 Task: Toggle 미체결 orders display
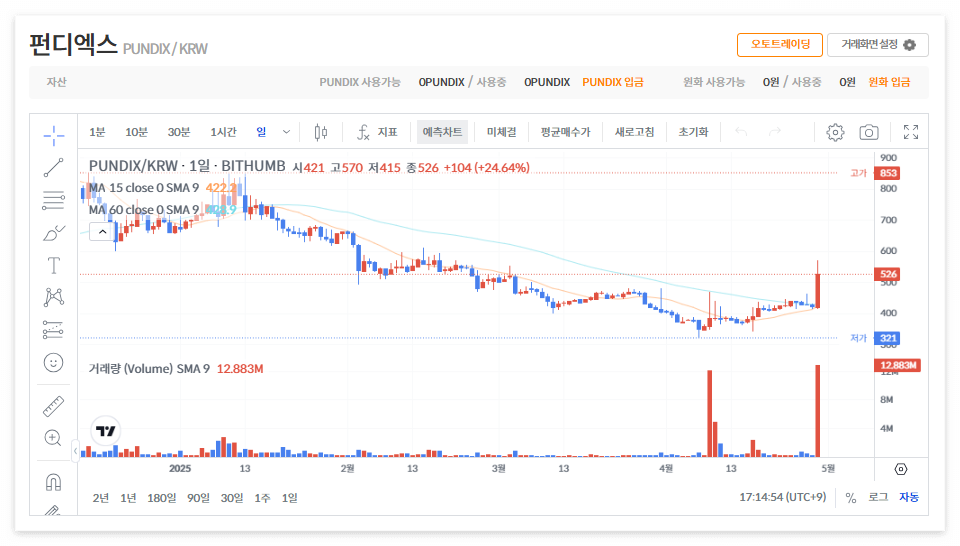pyautogui.click(x=501, y=132)
